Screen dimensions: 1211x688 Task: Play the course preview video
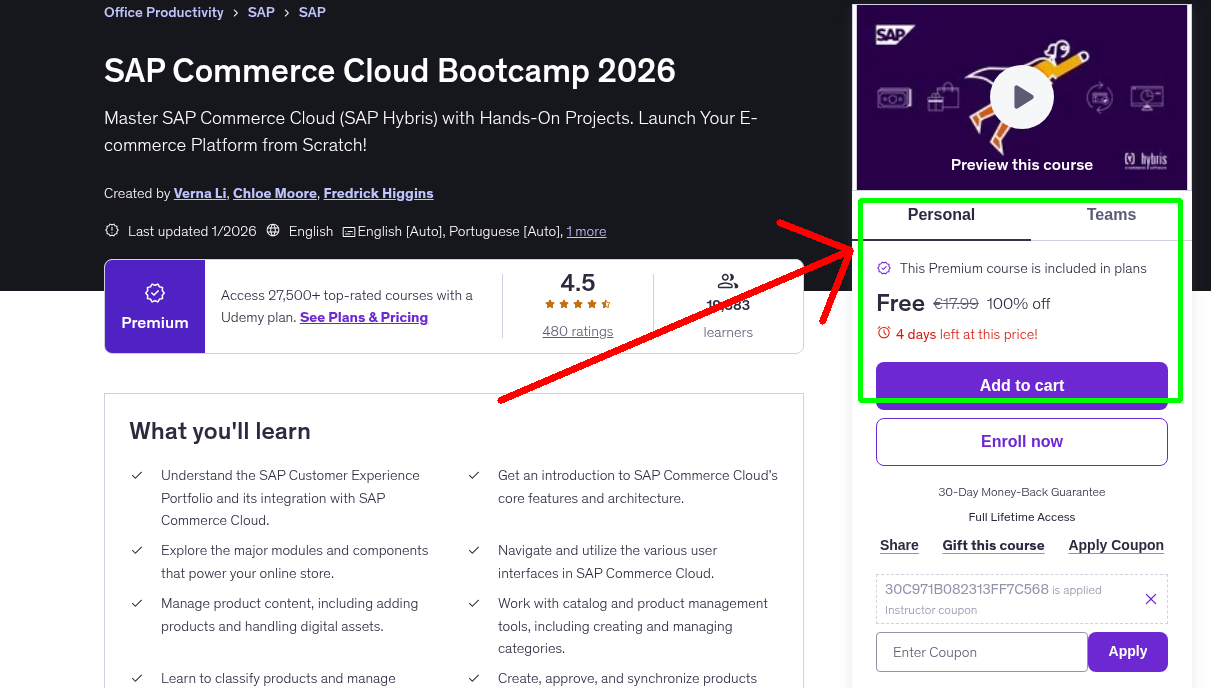point(1021,96)
